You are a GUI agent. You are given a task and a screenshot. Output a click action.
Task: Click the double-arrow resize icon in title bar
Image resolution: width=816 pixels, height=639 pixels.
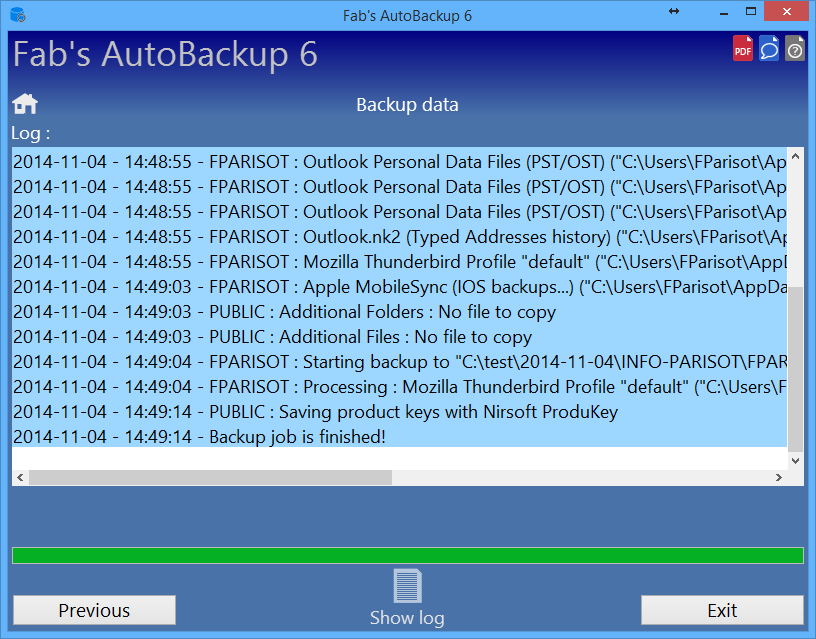pos(674,11)
